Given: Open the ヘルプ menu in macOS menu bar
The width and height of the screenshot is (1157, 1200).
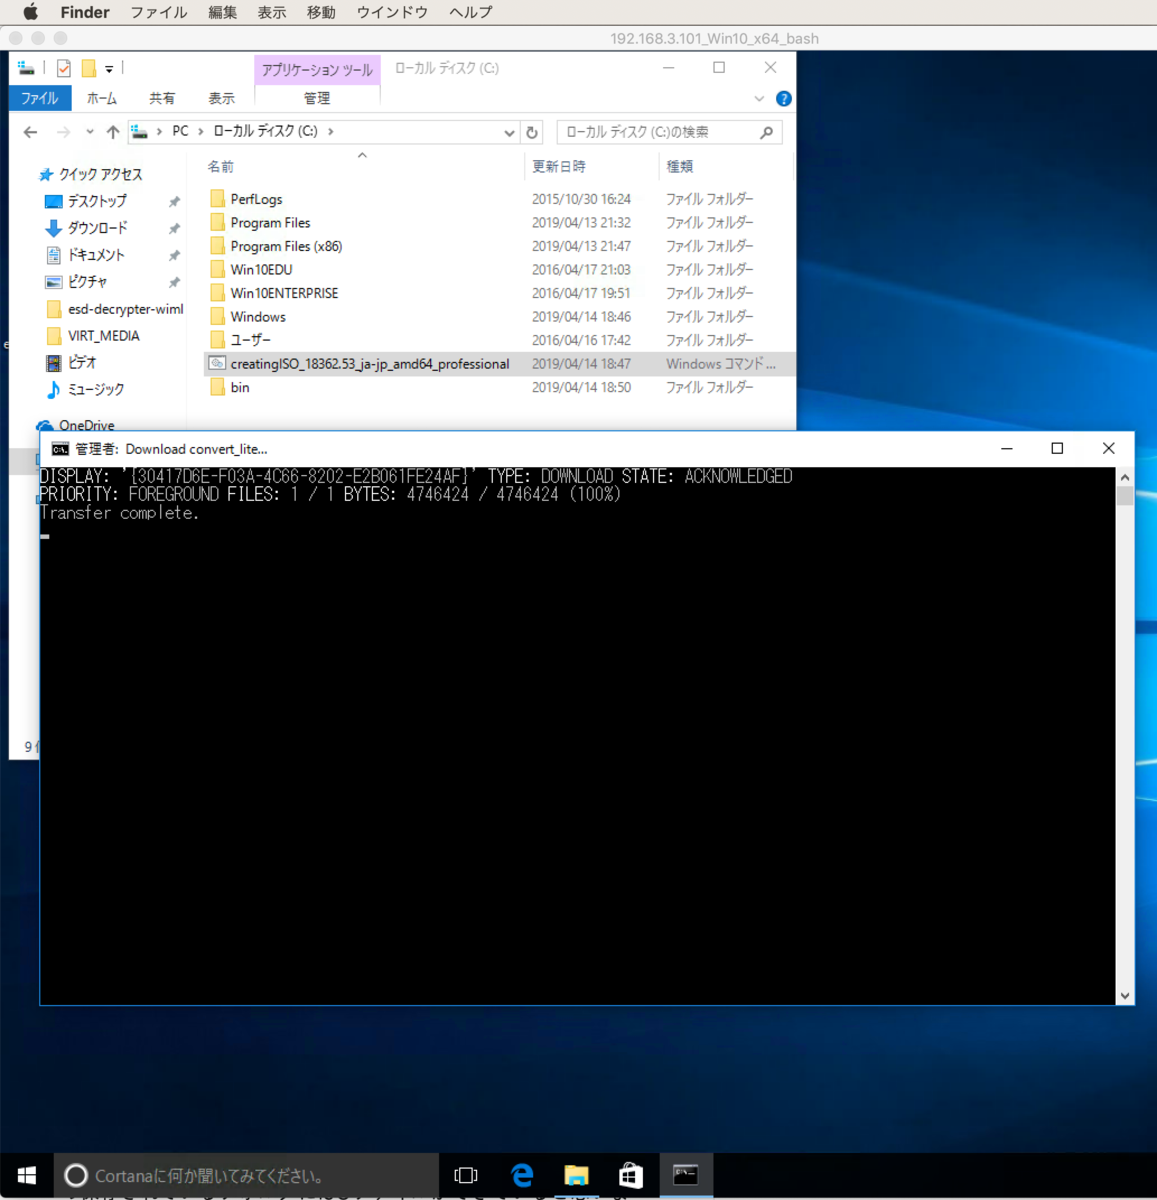Looking at the screenshot, I should [471, 12].
